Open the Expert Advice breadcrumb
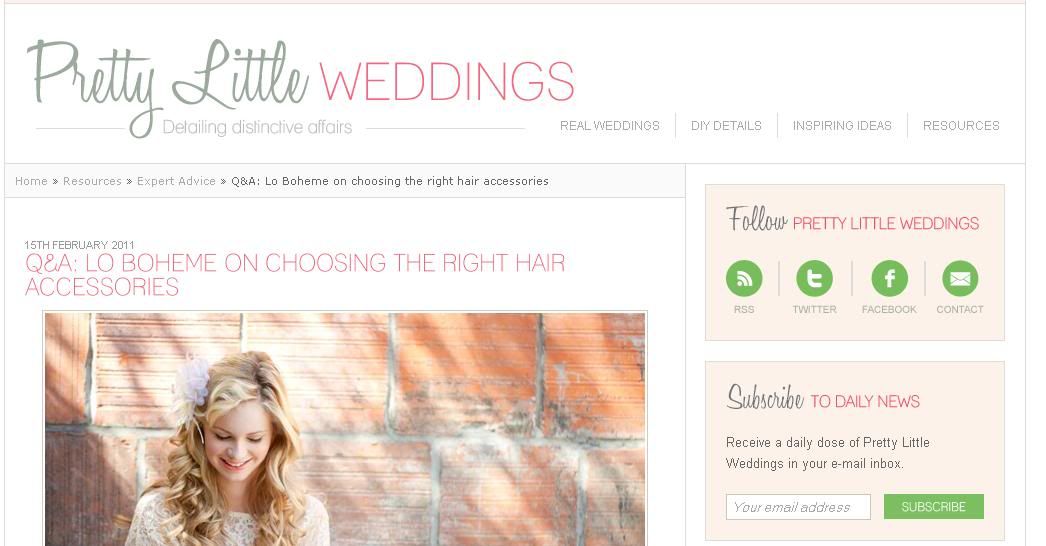This screenshot has height=546, width=1046. coord(176,181)
